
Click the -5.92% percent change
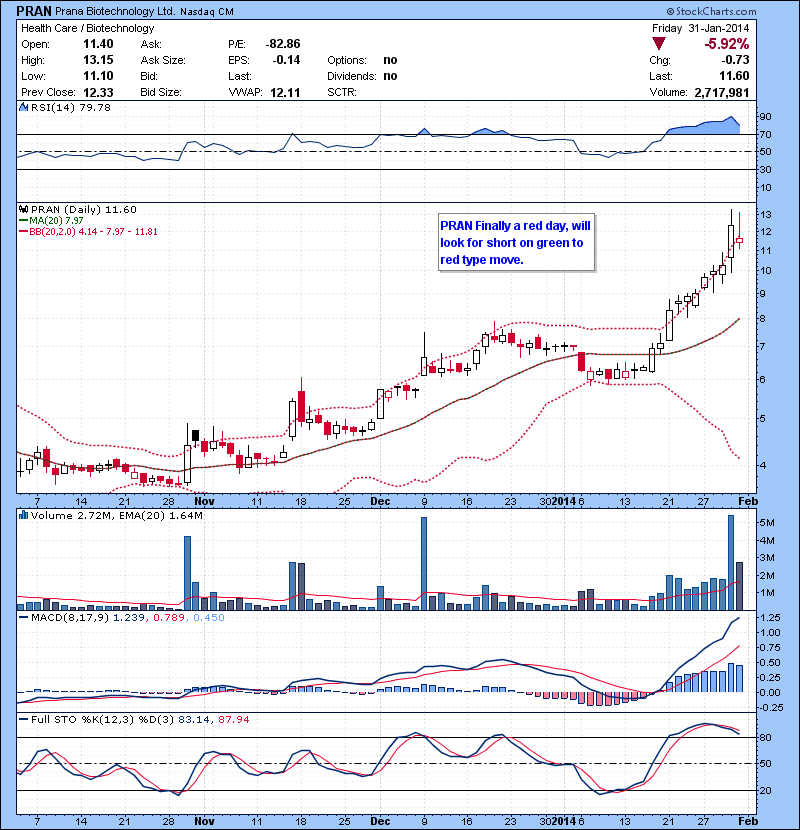(x=726, y=44)
